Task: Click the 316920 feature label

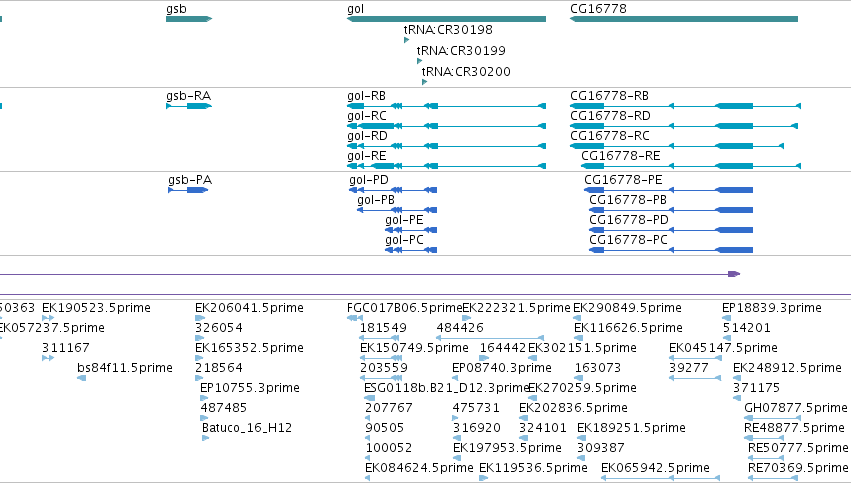Action: (x=477, y=429)
